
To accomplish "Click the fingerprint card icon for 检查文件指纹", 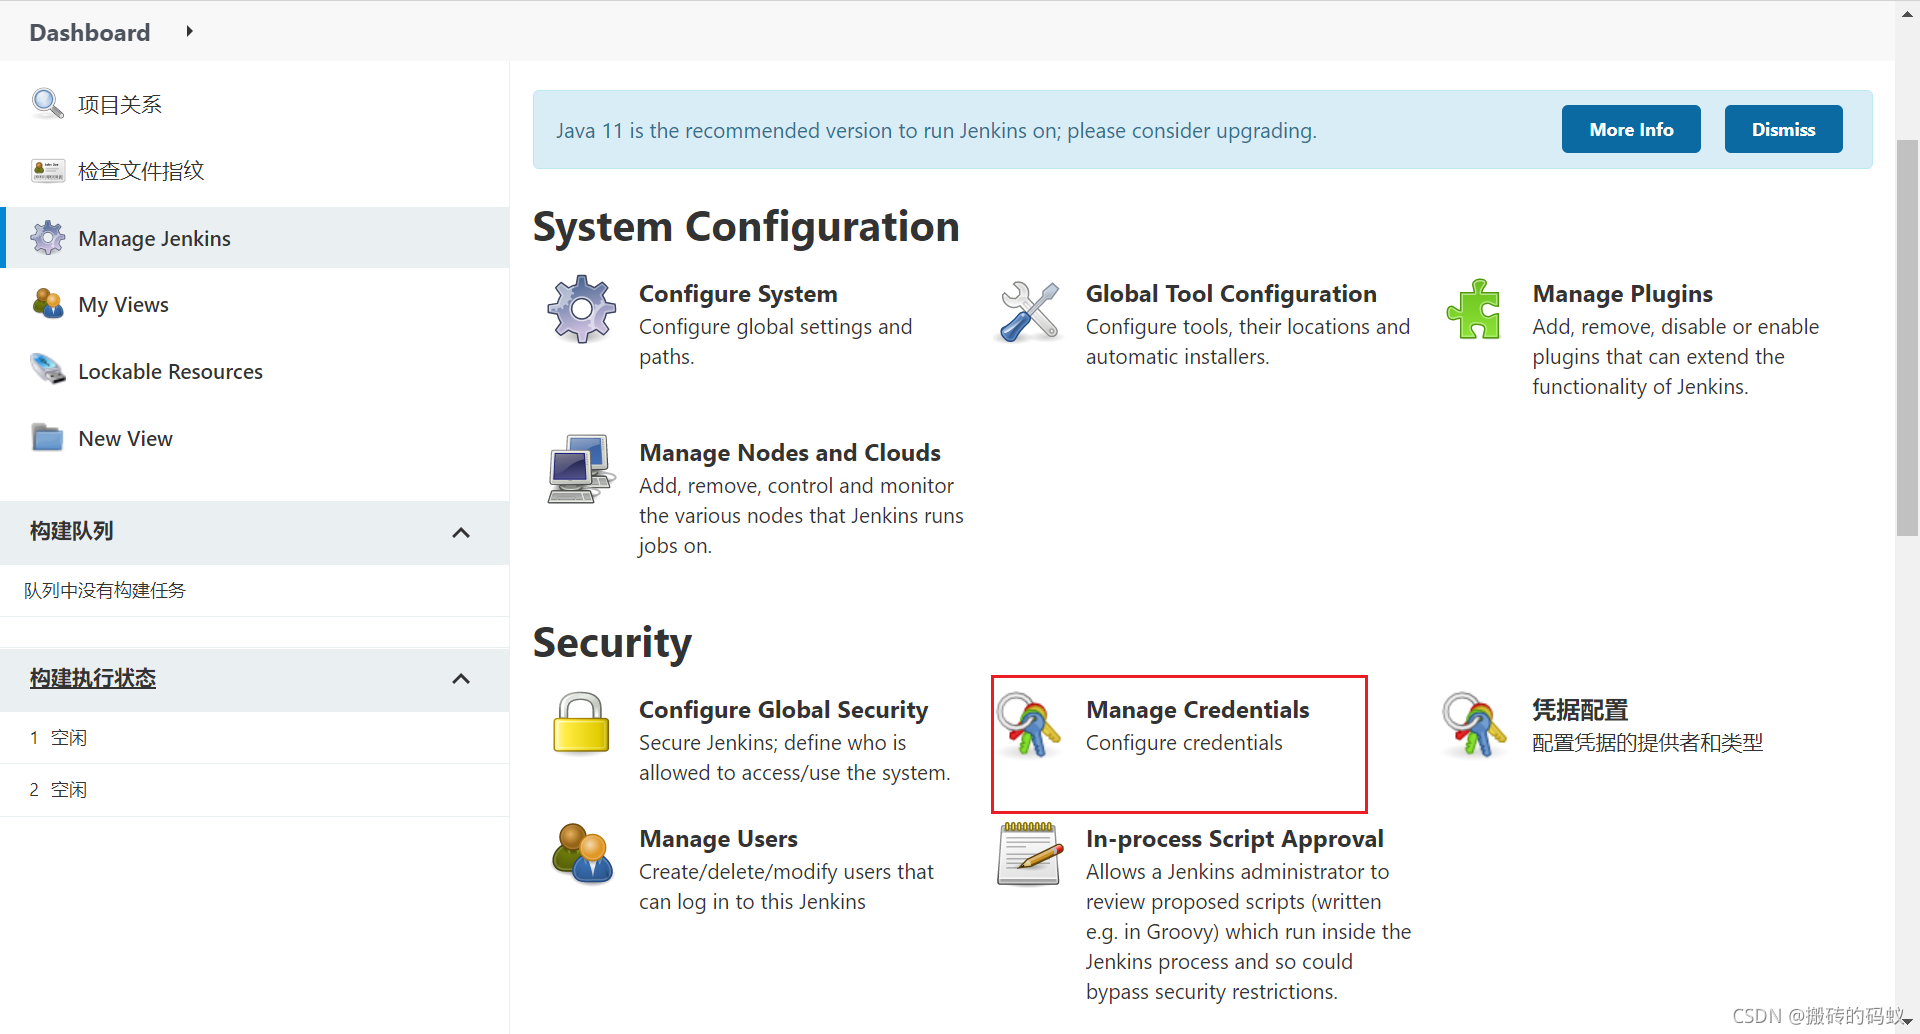I will tap(47, 171).
